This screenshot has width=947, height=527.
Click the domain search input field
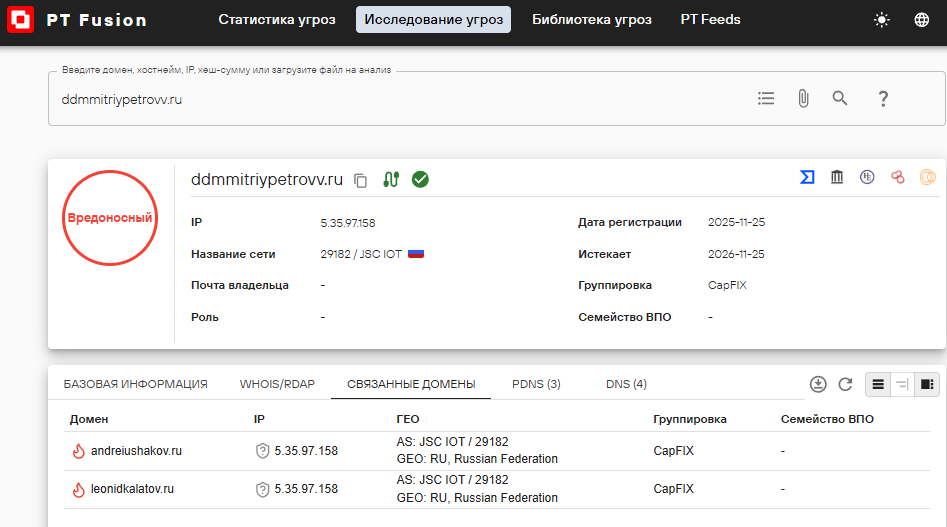point(400,100)
